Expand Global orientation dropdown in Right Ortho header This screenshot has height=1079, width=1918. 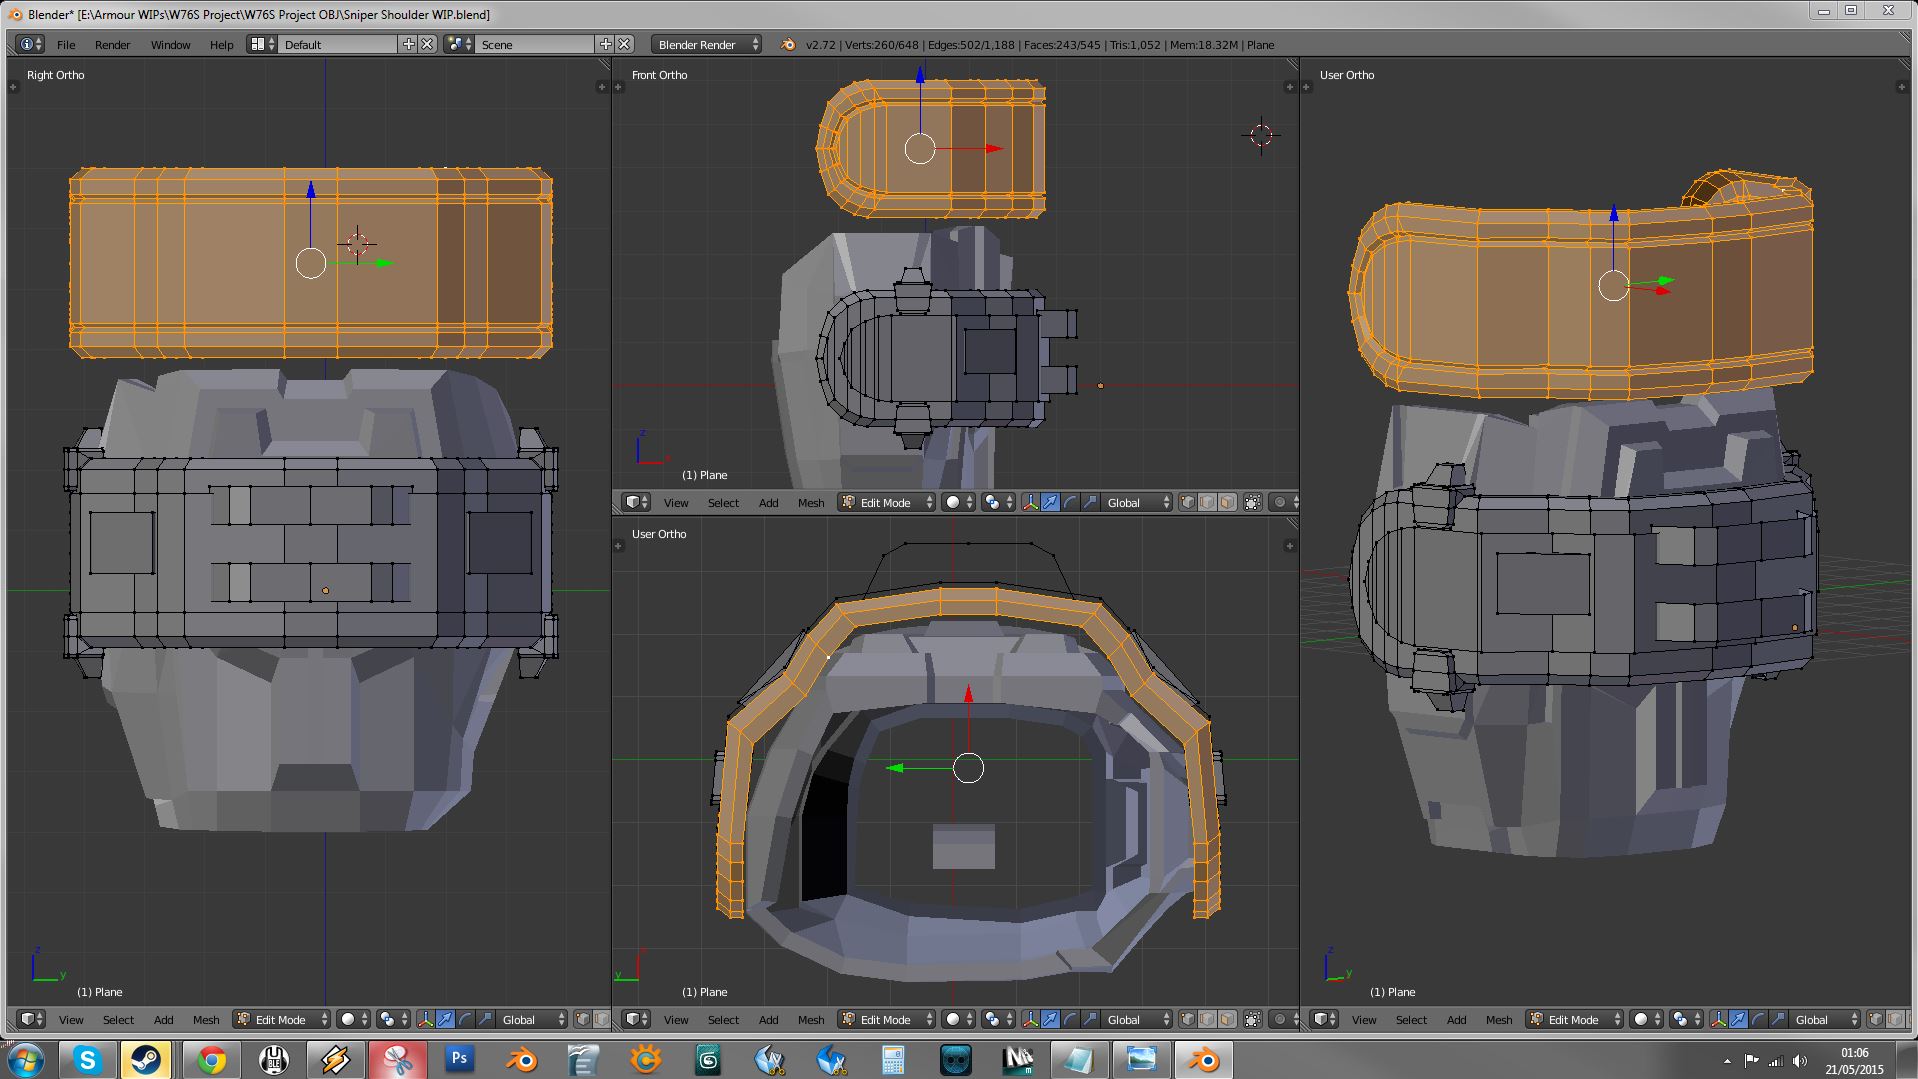533,1019
